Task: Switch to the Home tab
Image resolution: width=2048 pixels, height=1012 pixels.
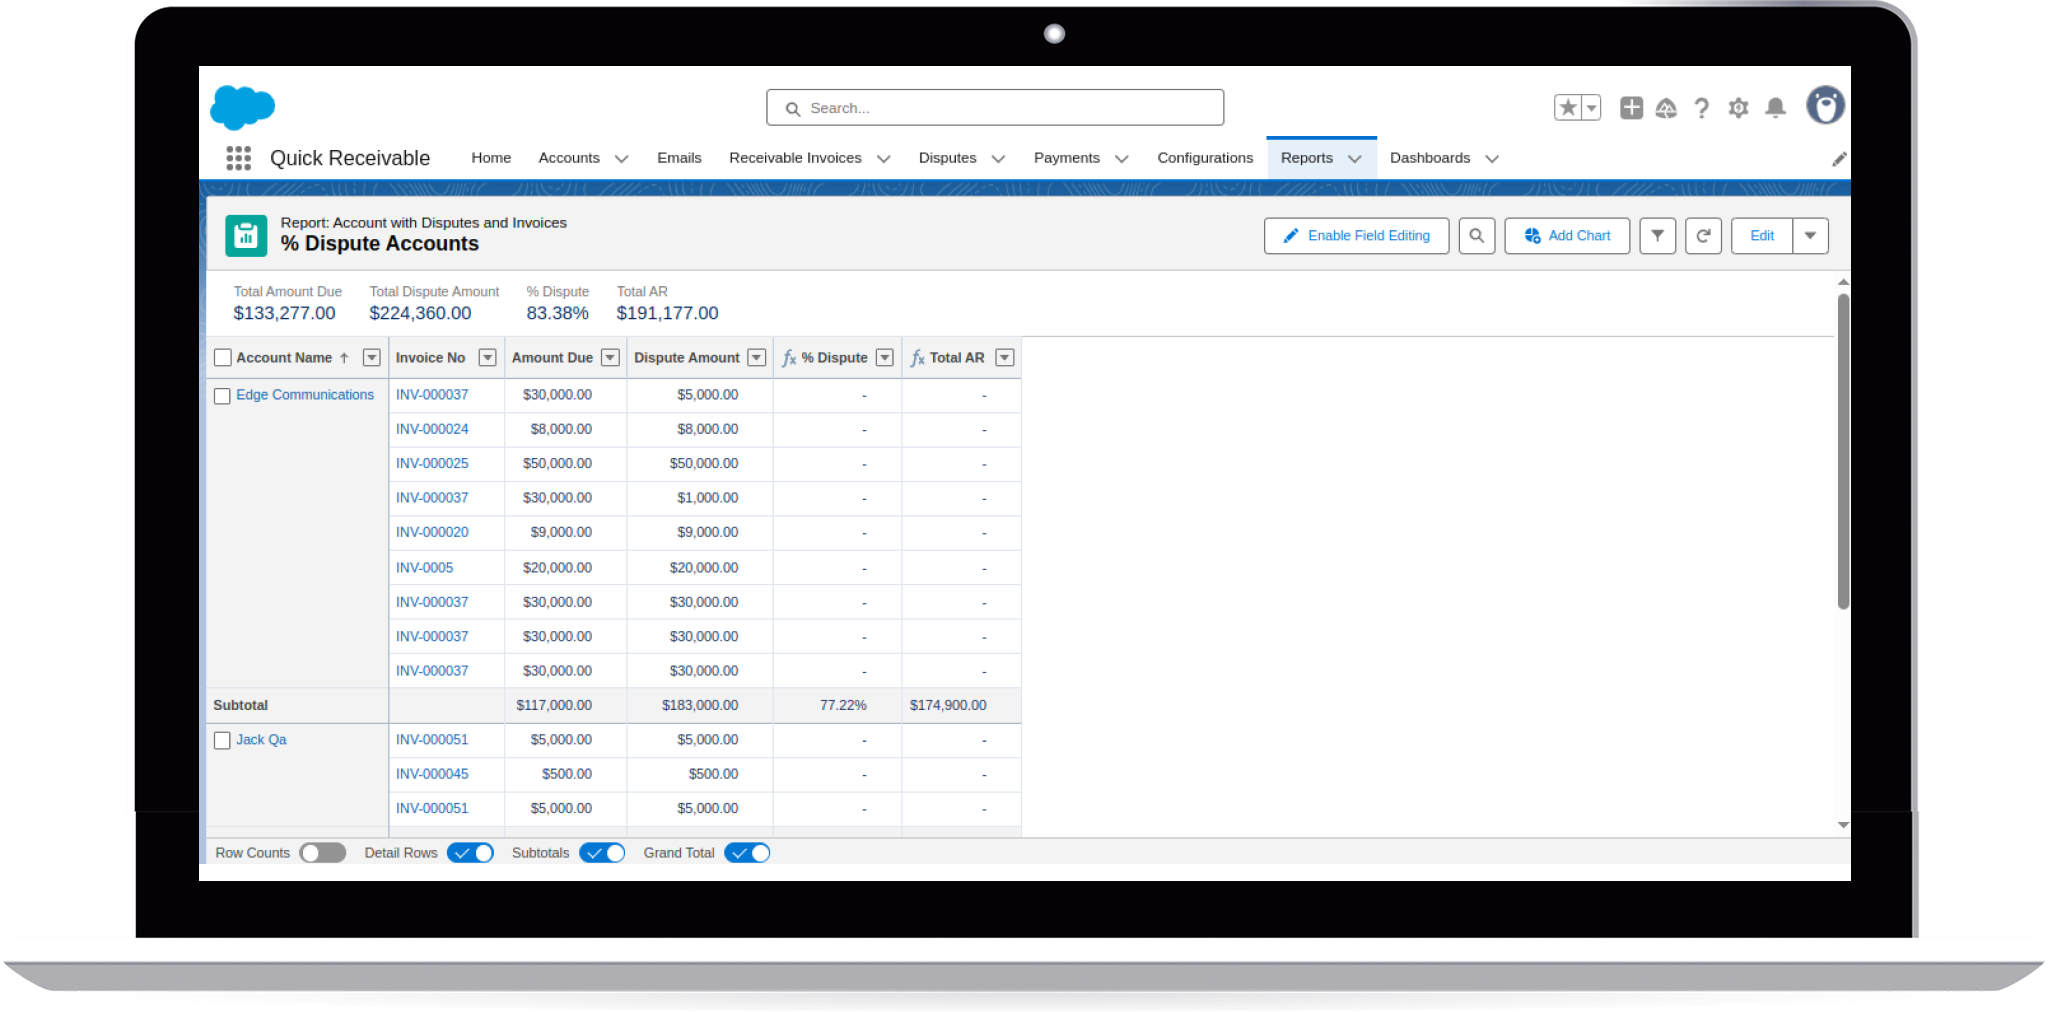Action: tap(491, 158)
